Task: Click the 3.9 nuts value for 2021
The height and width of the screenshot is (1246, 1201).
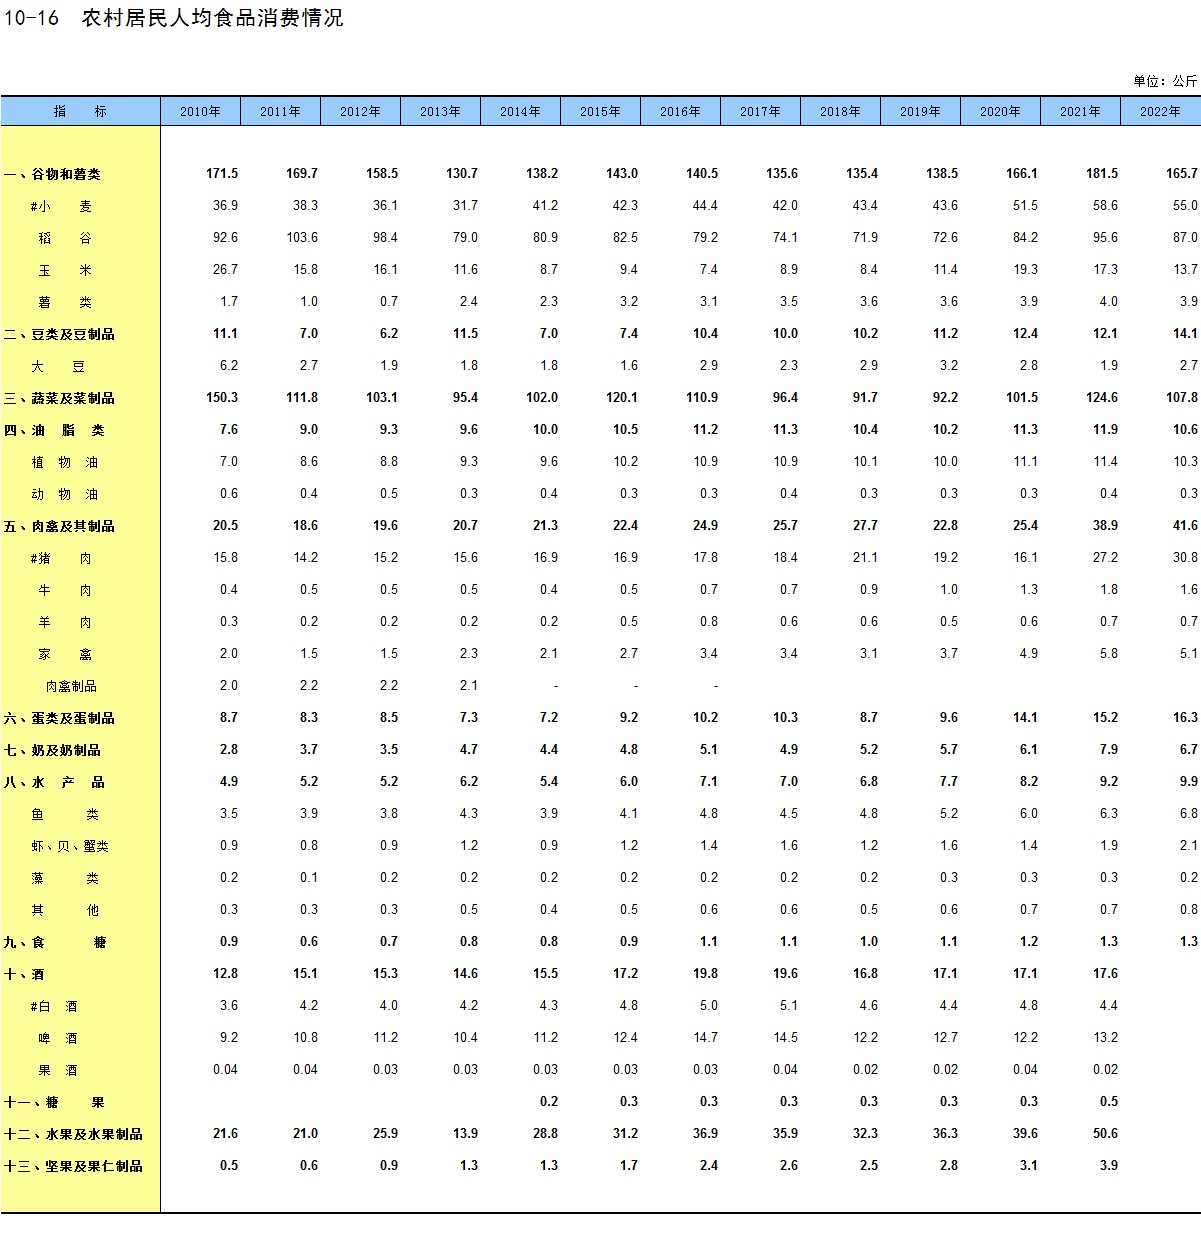Action: [x=1109, y=1166]
